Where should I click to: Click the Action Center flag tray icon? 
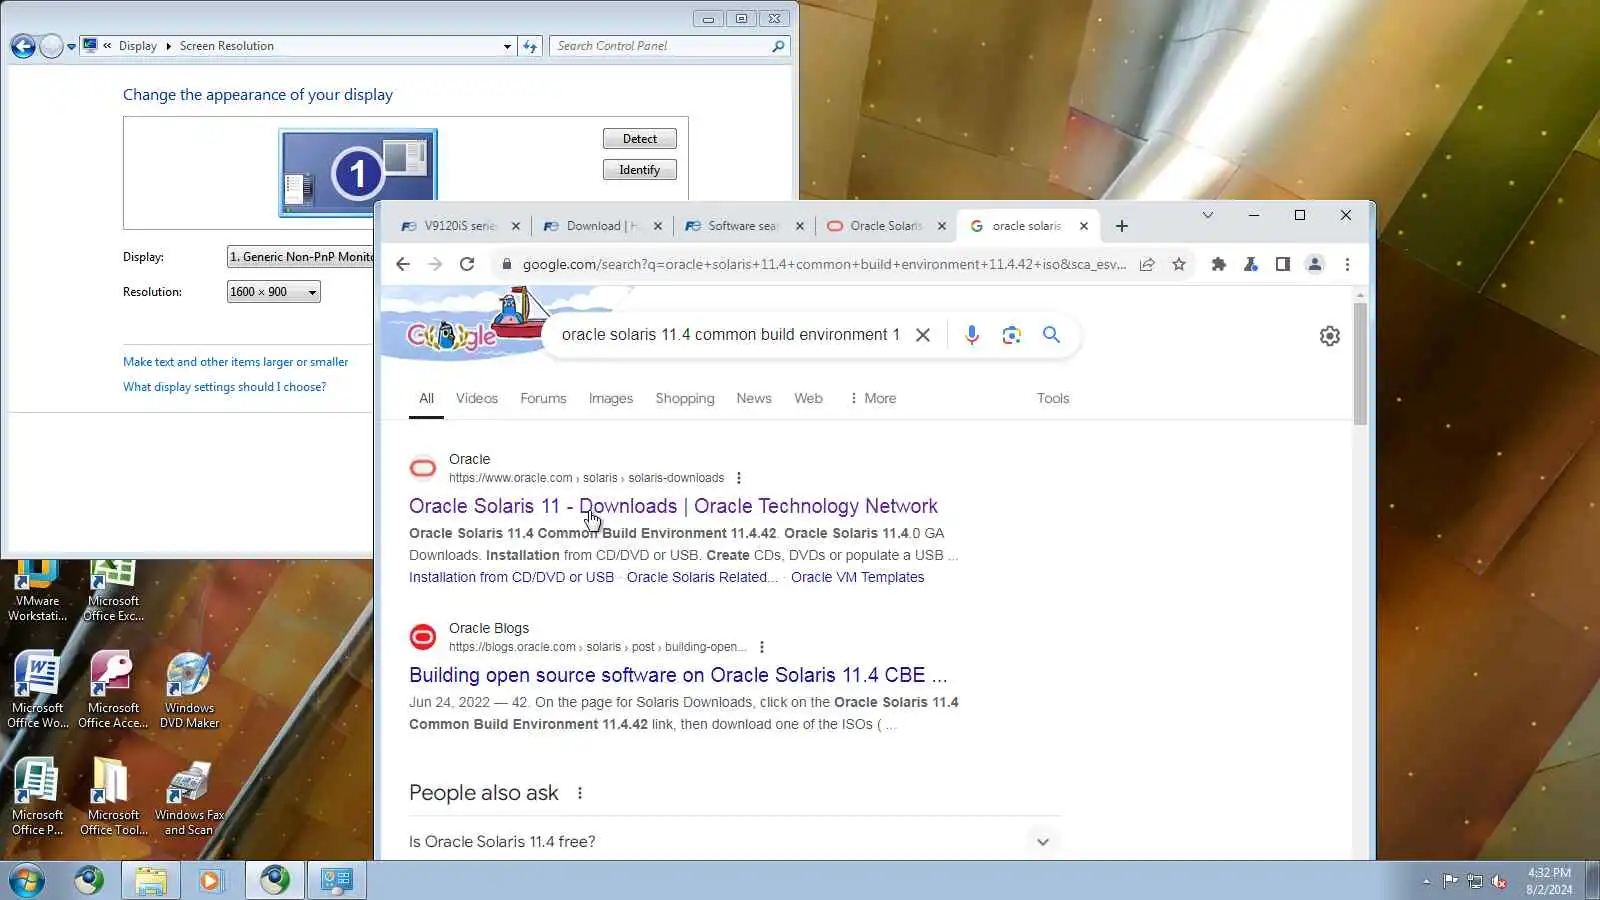pos(1450,881)
